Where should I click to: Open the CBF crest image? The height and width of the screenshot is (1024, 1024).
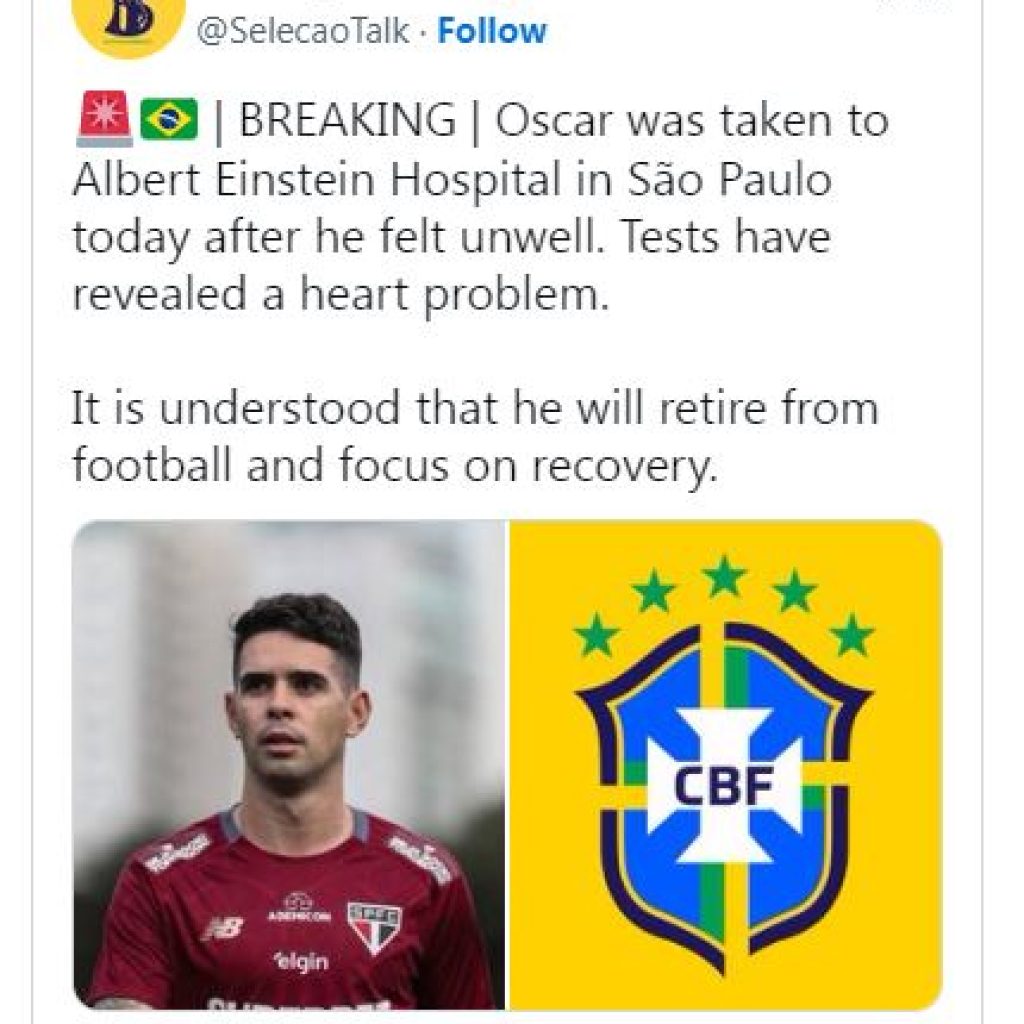point(725,765)
